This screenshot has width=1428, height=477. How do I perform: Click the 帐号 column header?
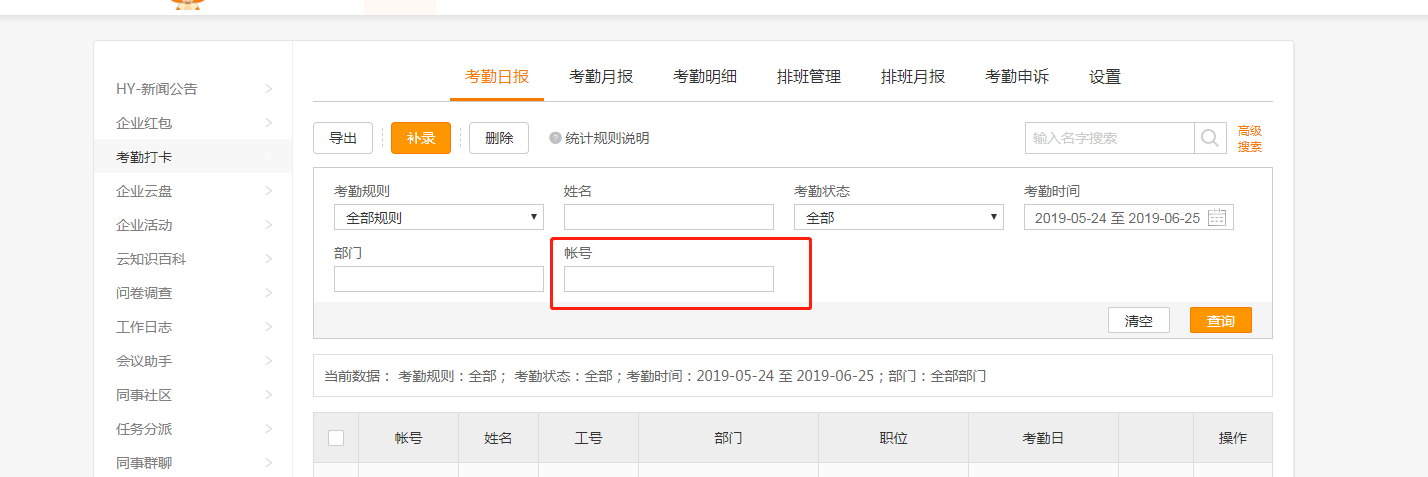tap(408, 438)
